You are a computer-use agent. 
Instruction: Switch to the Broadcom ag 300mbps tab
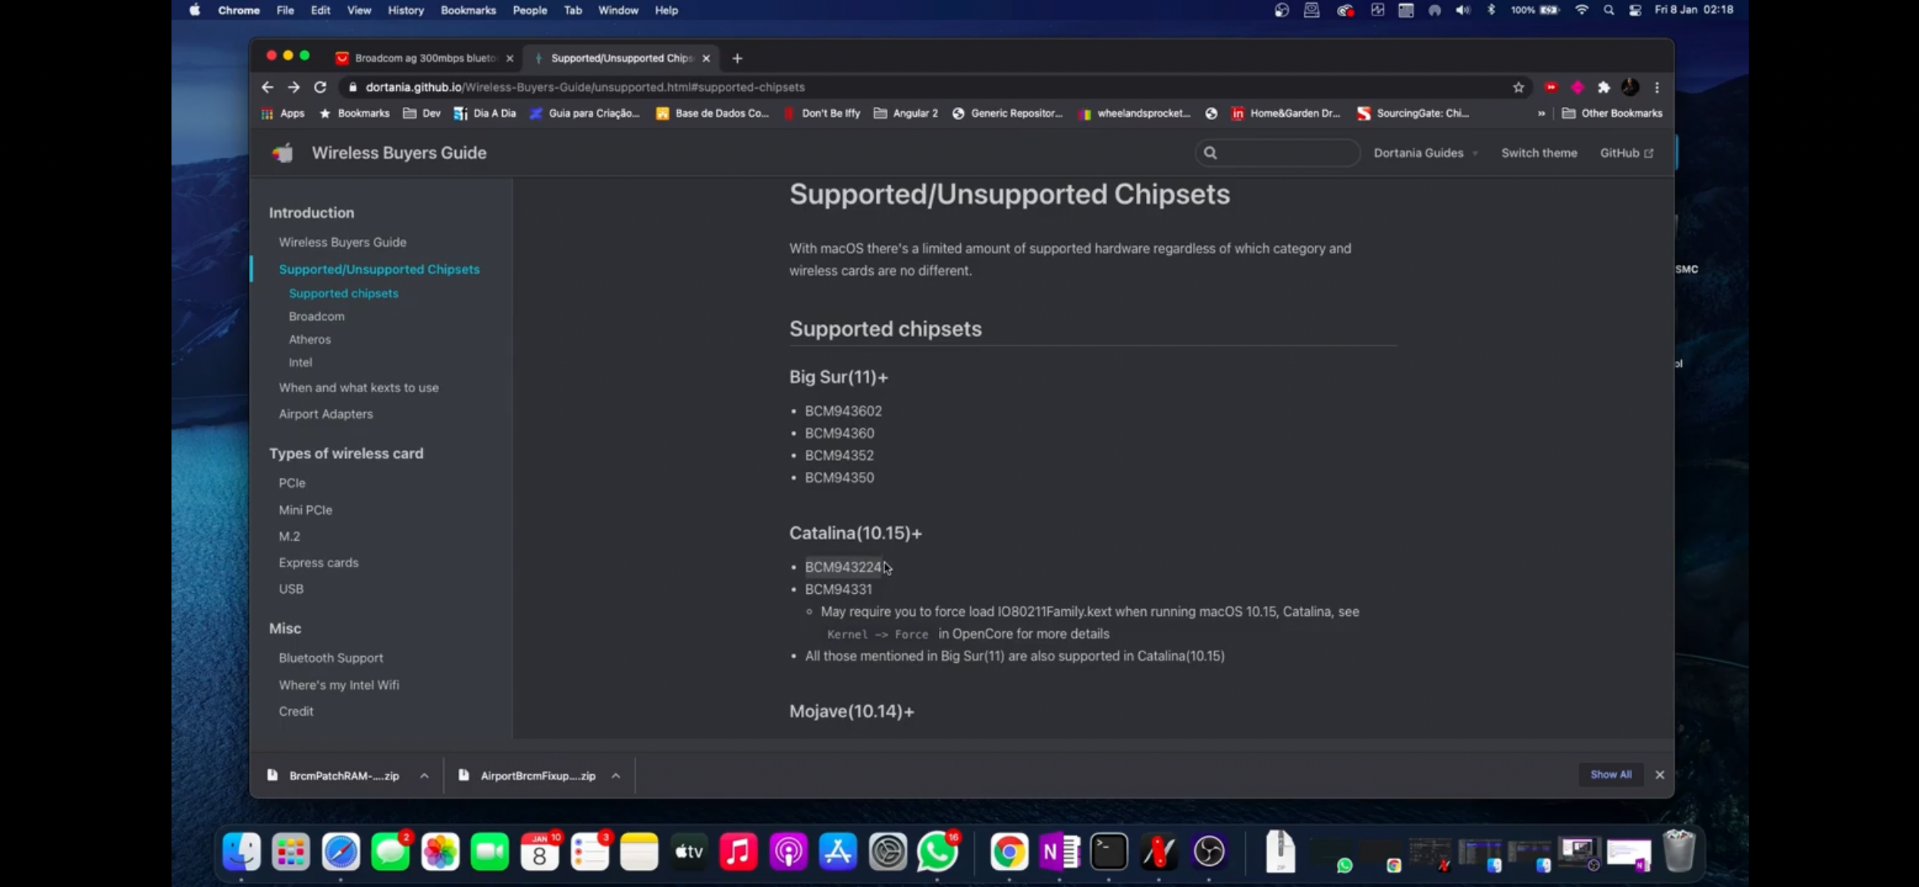tap(424, 58)
